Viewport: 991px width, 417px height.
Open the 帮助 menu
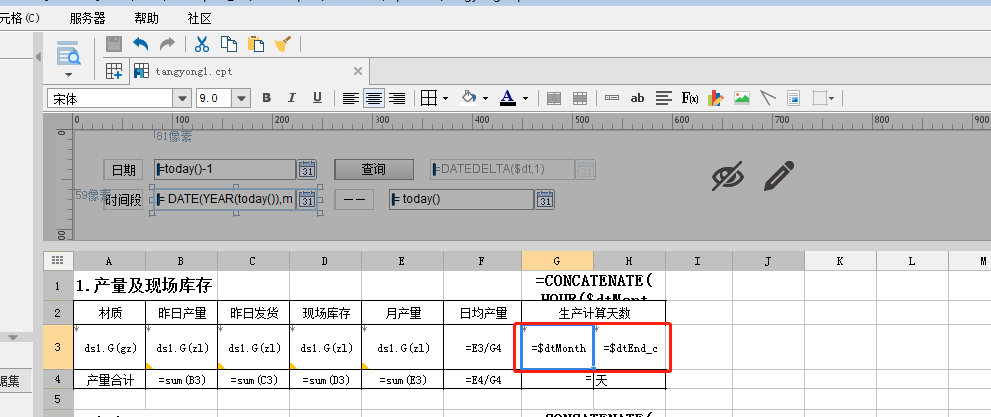[x=146, y=18]
